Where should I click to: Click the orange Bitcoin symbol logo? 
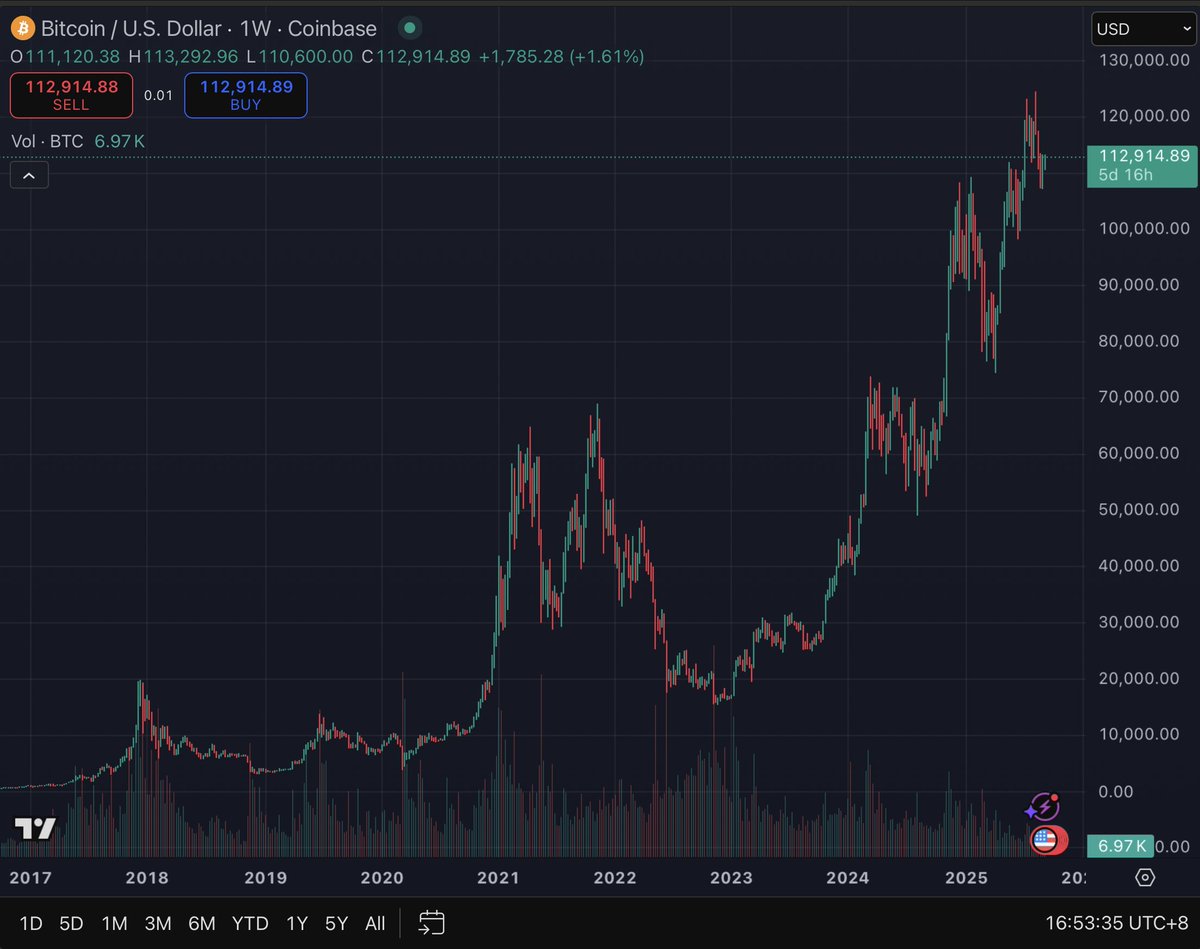[22, 29]
